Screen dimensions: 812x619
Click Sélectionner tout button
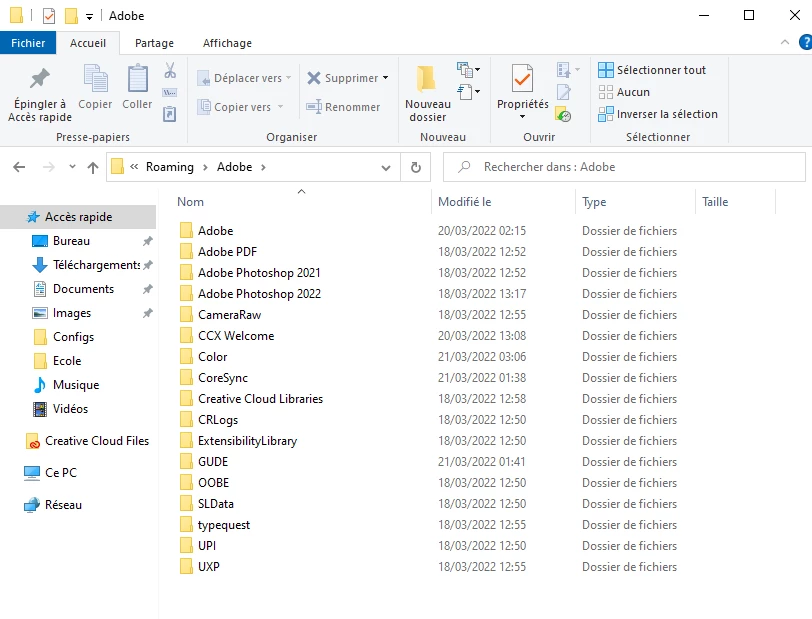(x=652, y=70)
